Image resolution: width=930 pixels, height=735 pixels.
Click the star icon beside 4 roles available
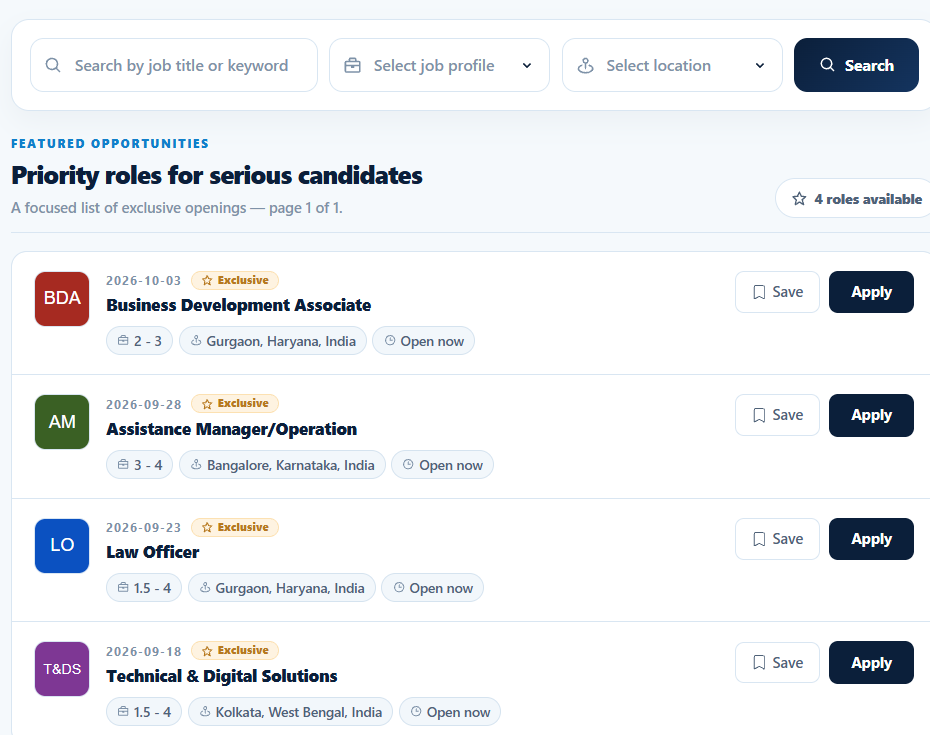coord(799,199)
